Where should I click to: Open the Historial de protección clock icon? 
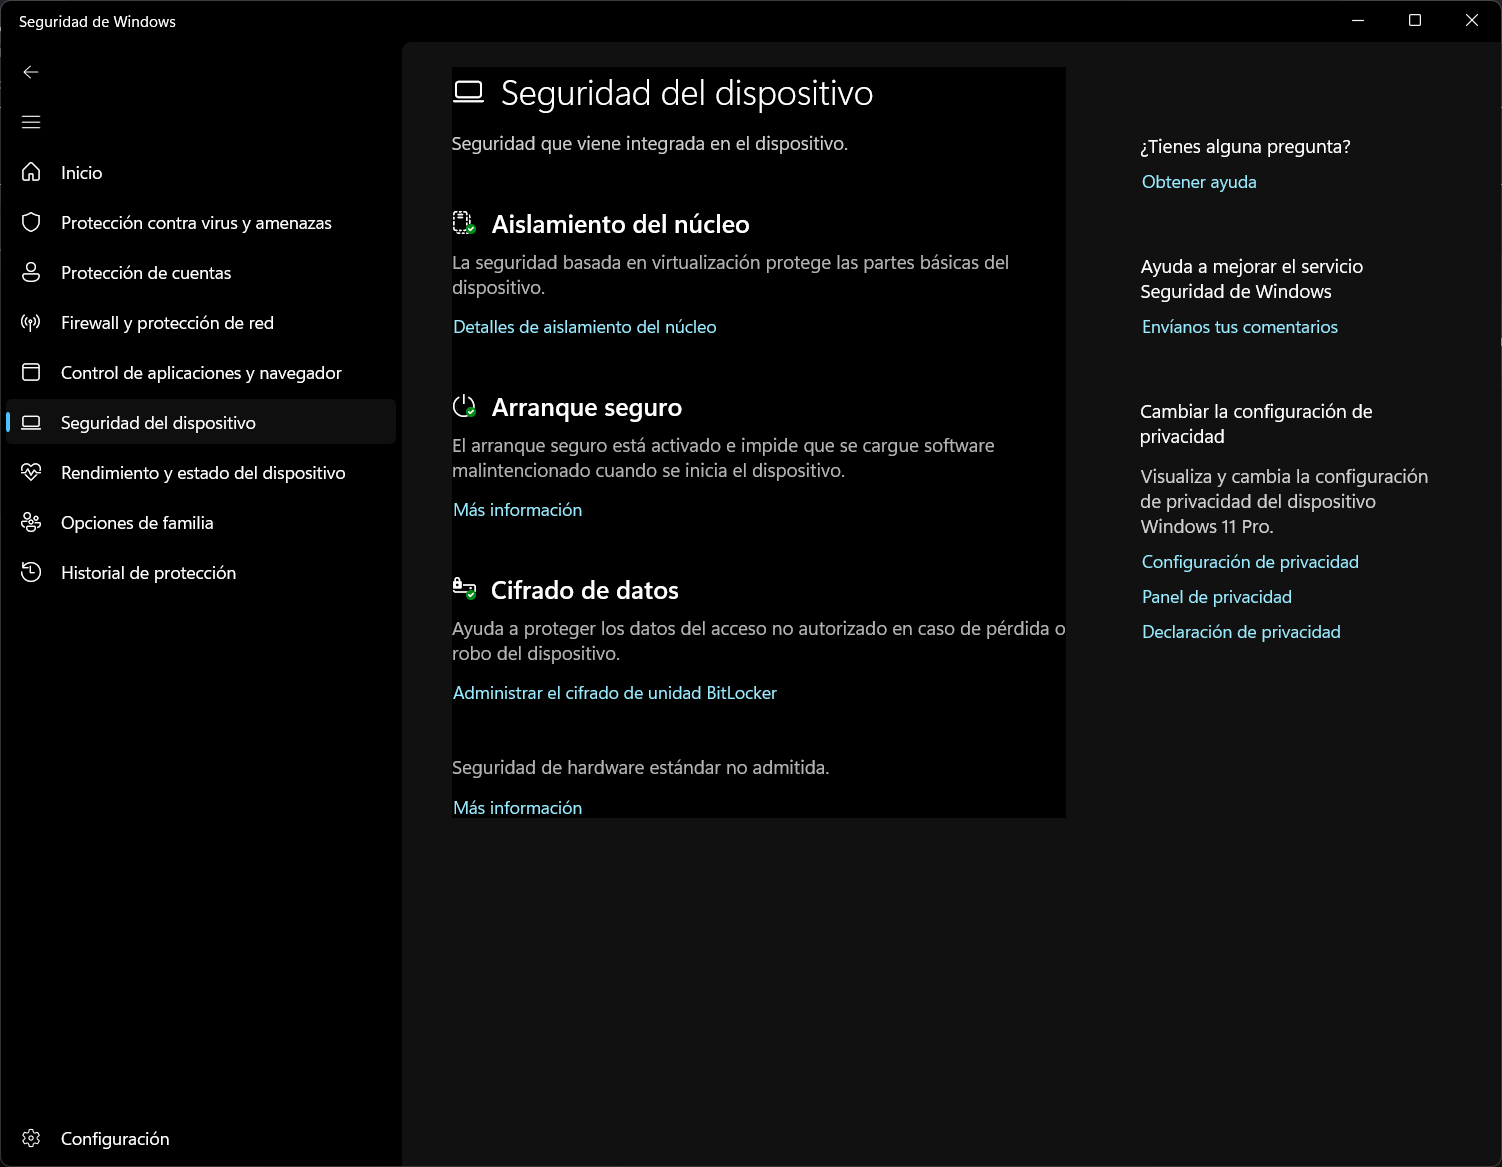point(31,573)
